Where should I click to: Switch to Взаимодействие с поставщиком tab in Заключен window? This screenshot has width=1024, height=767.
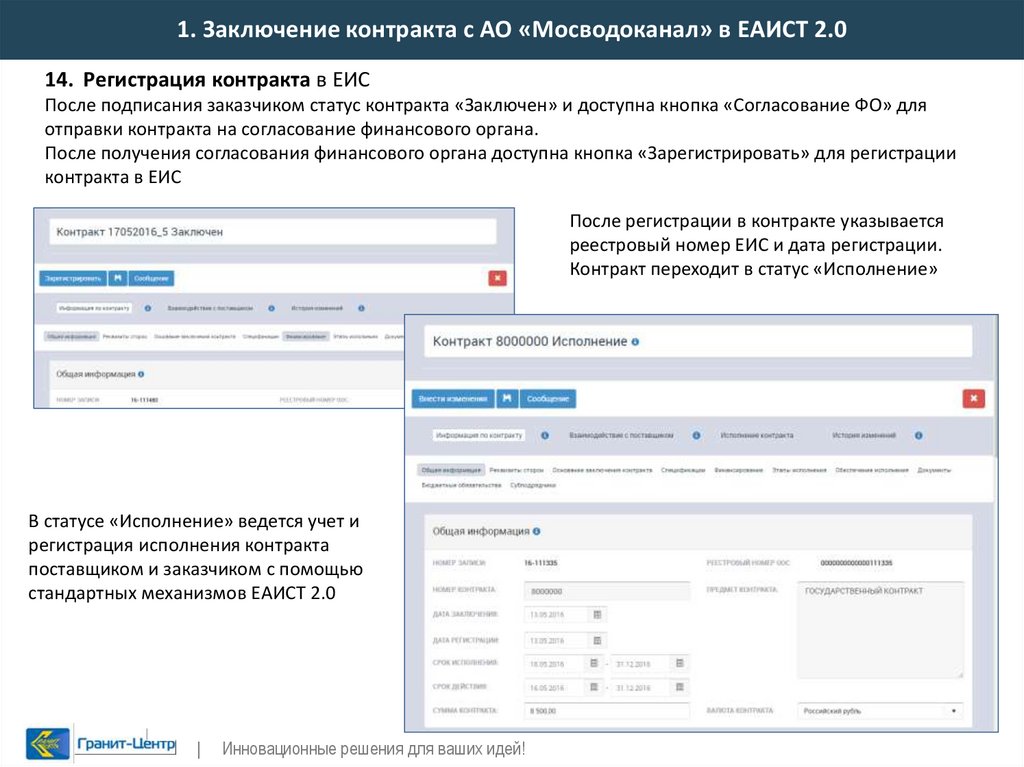[x=210, y=308]
